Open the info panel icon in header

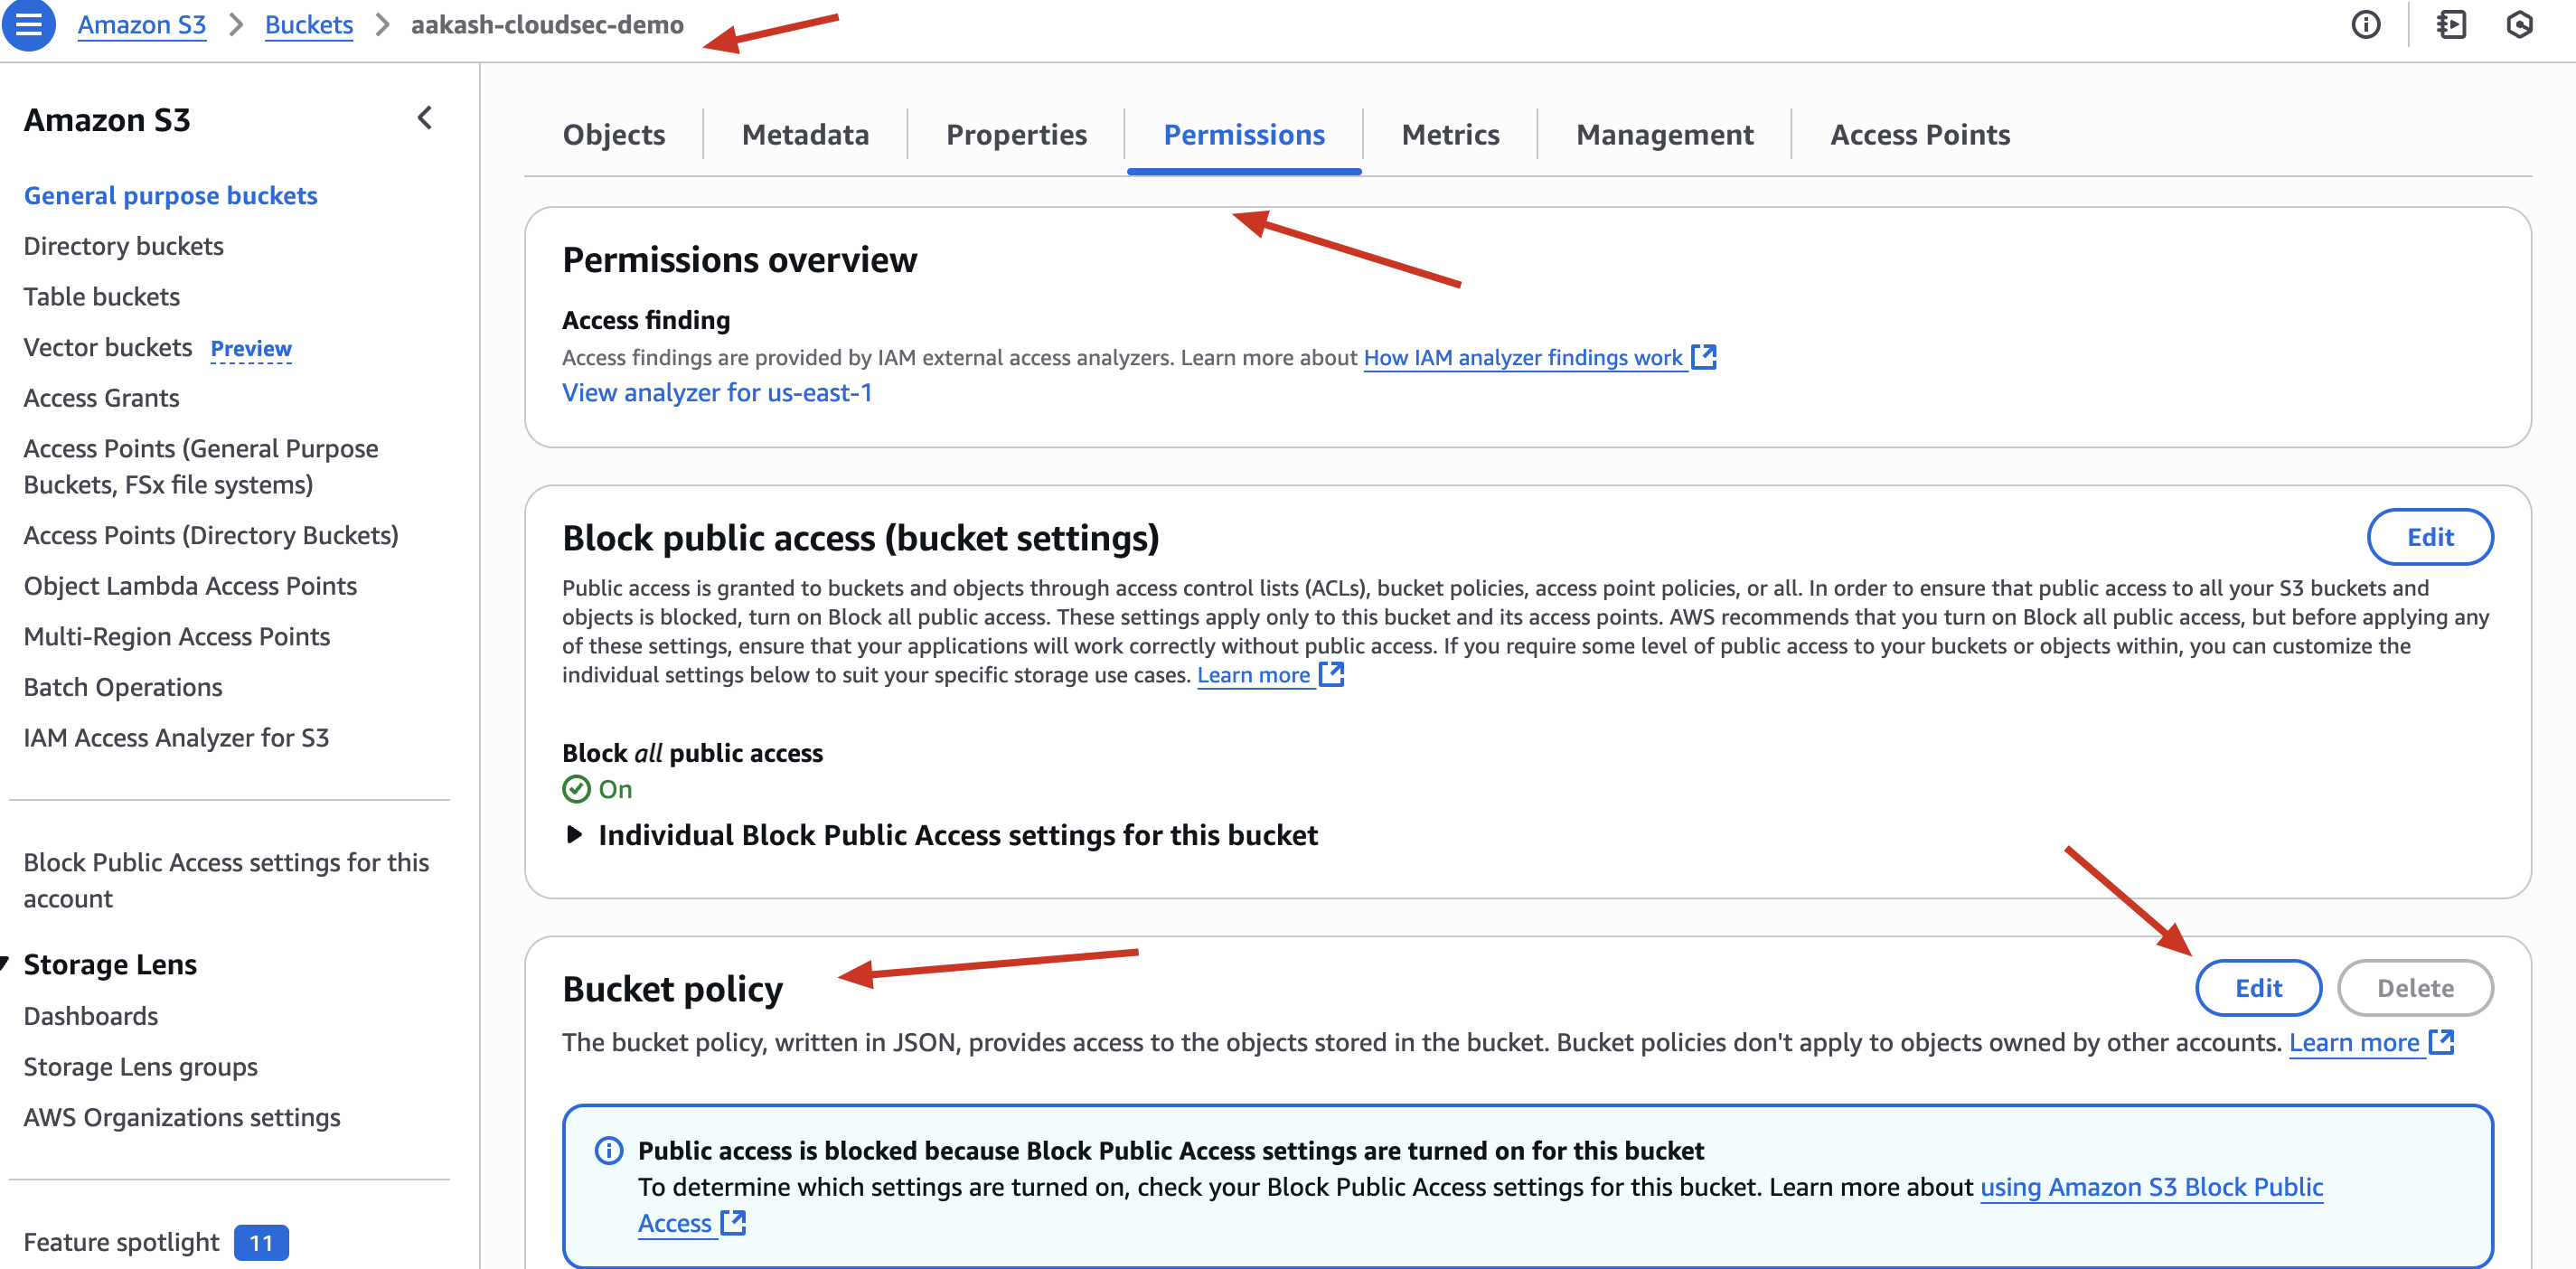[2365, 25]
